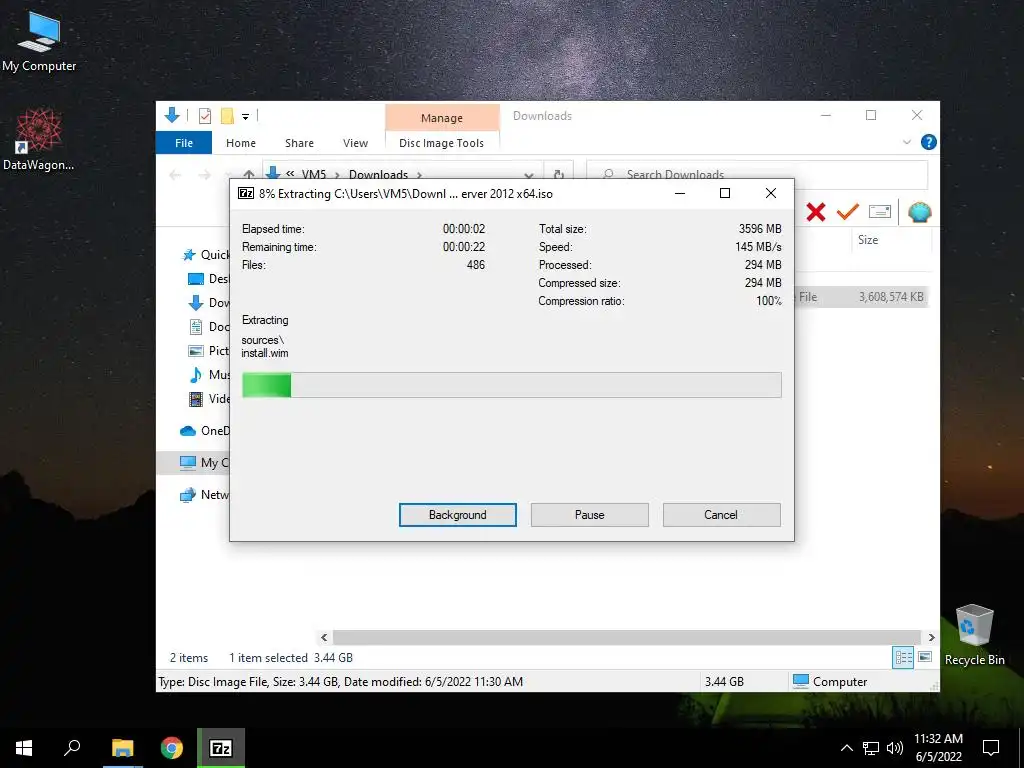The height and width of the screenshot is (768, 1024).
Task: Click the extraction progress bar
Action: point(511,385)
